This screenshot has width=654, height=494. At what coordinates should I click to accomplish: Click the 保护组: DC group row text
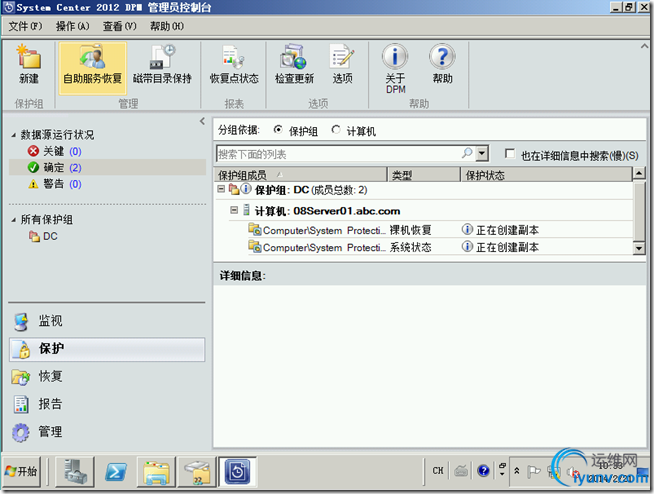point(311,190)
